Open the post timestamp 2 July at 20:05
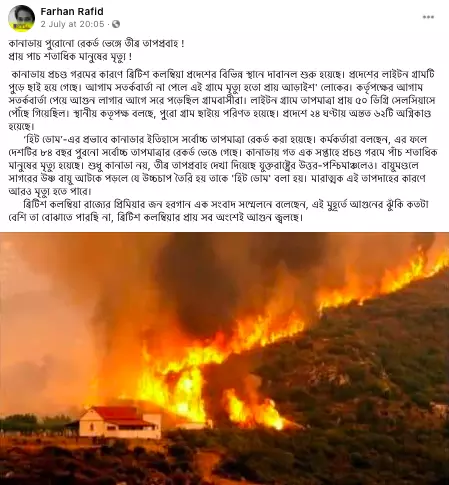The height and width of the screenshot is (485, 449). [x=72, y=24]
